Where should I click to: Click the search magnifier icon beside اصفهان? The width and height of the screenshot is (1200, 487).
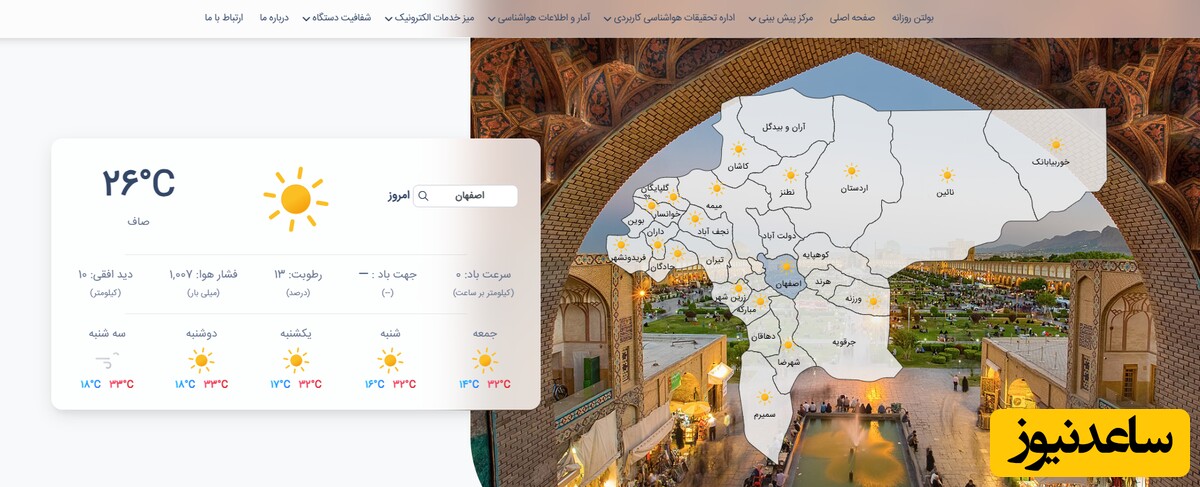pos(423,196)
